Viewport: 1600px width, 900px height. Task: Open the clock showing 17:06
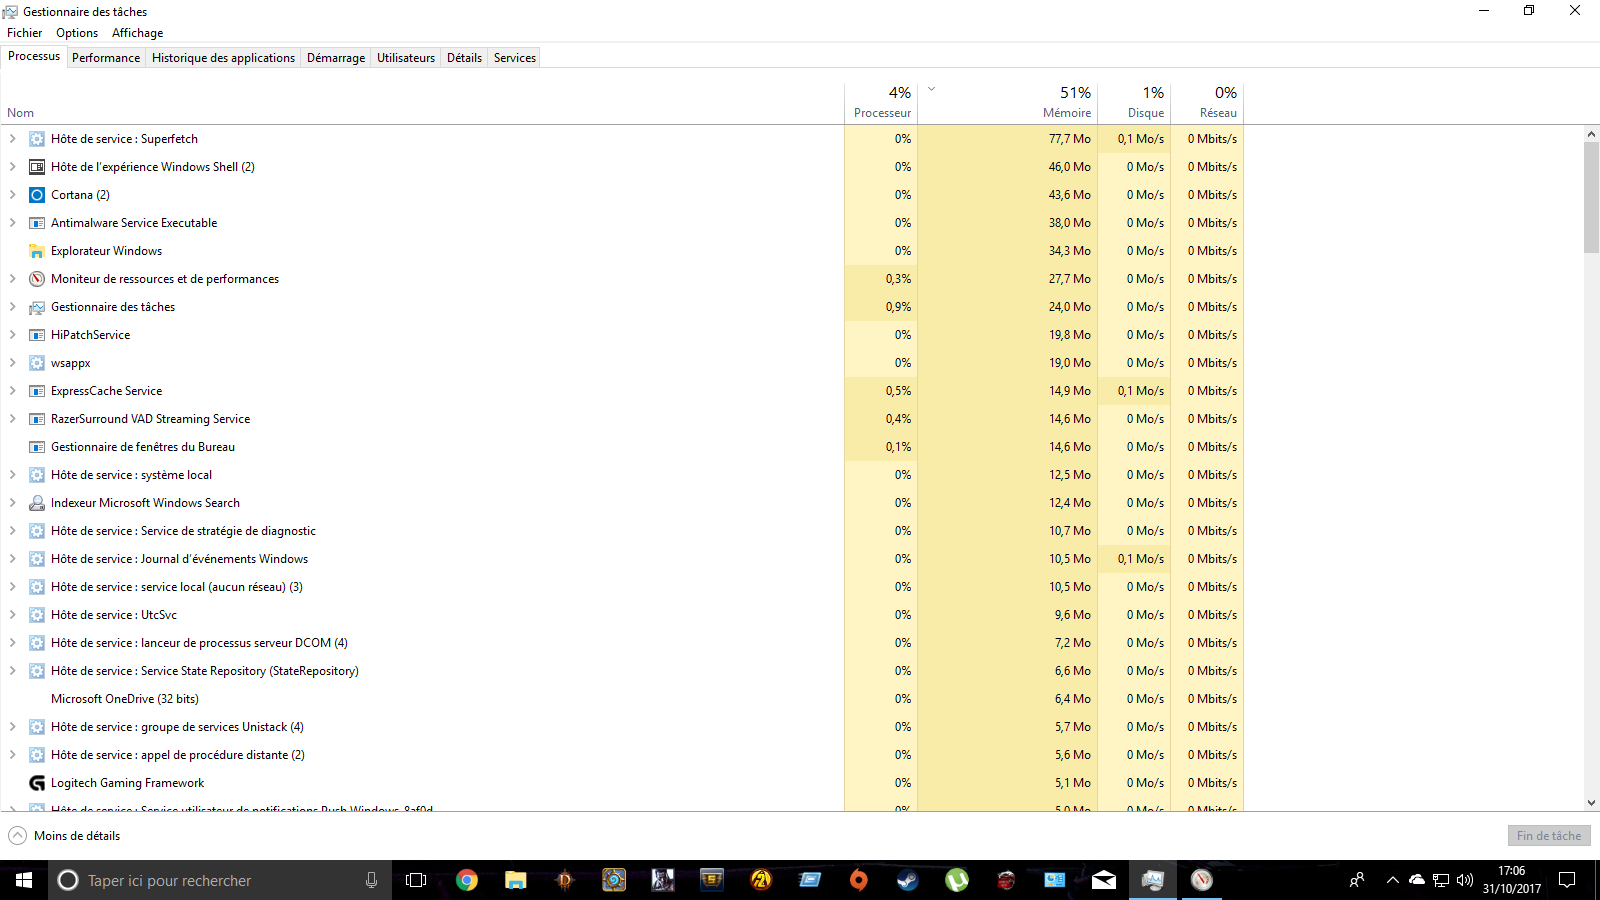point(1512,880)
